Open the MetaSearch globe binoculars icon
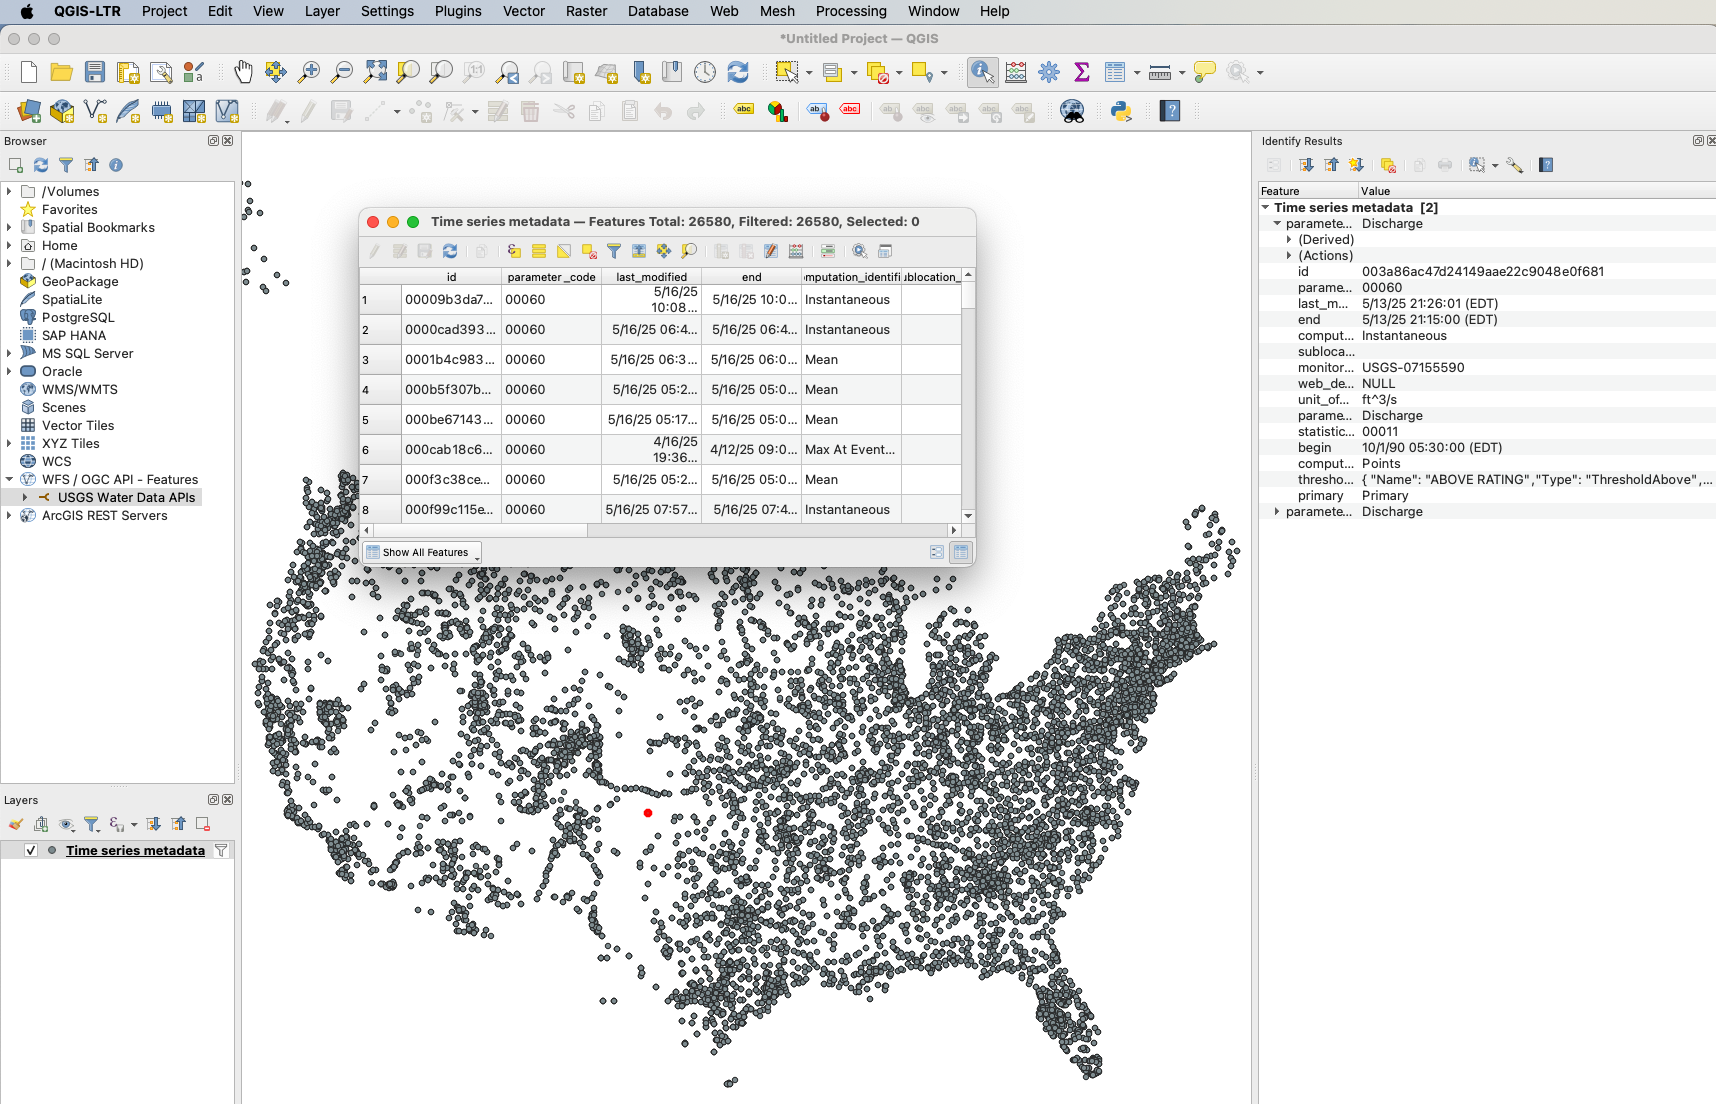The height and width of the screenshot is (1104, 1716). point(1072,111)
